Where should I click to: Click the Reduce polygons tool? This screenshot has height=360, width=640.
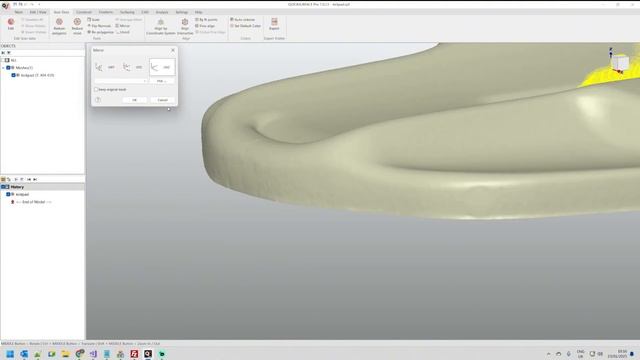tap(59, 26)
